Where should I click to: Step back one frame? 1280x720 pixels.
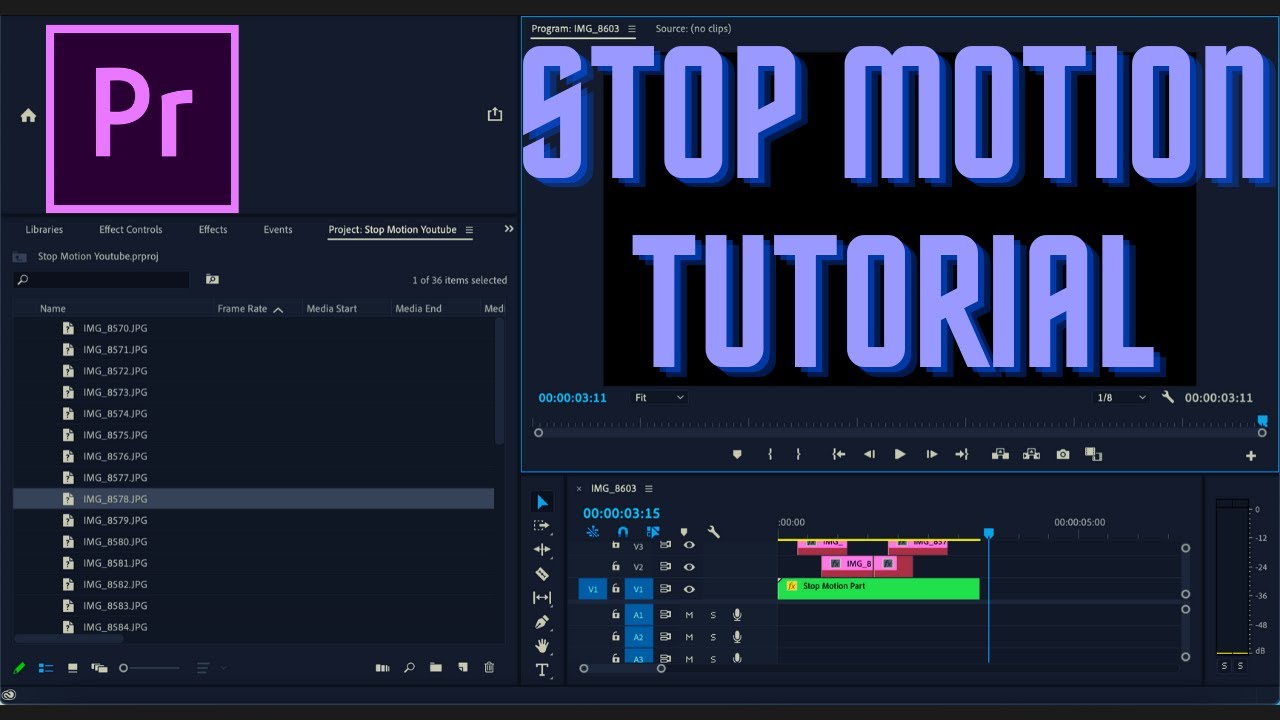tap(869, 454)
